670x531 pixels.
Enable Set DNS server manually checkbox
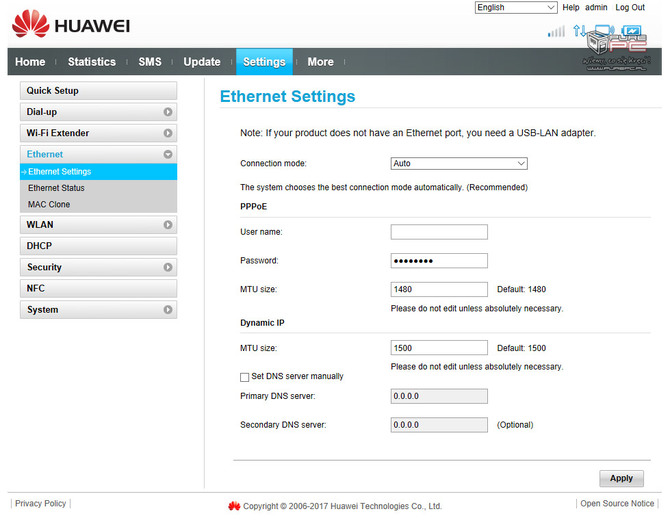coord(245,377)
